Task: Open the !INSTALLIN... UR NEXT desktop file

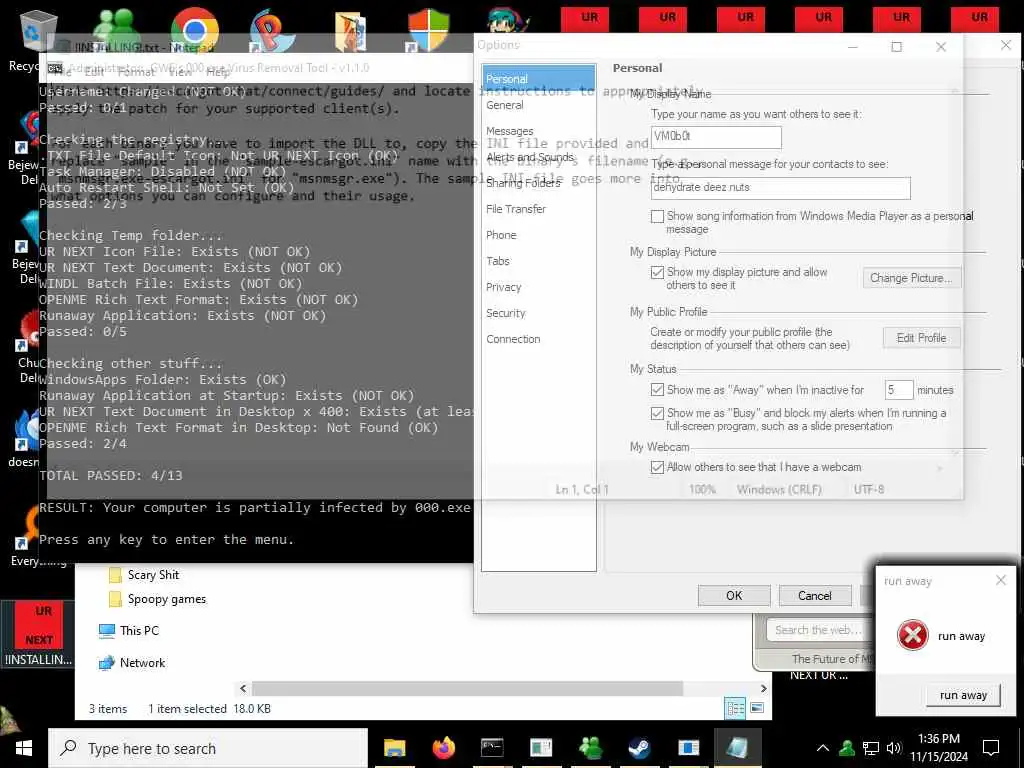Action: [x=39, y=633]
